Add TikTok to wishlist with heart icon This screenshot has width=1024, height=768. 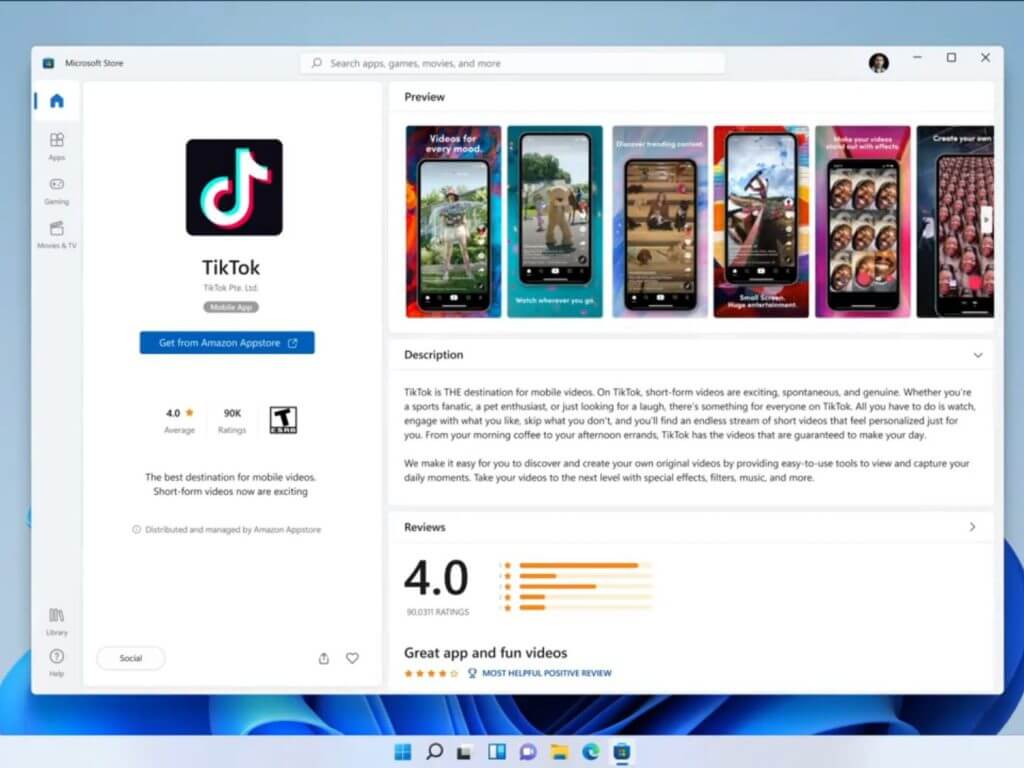353,658
